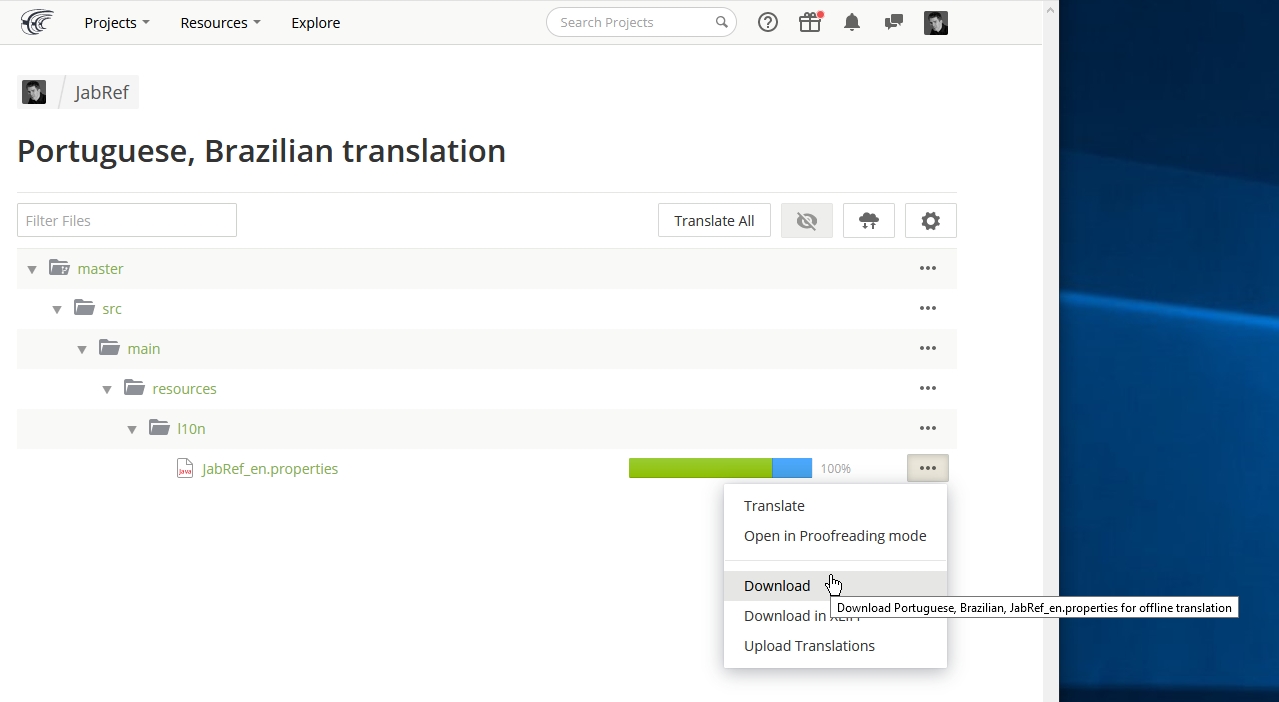
Task: Choose Upload Translations menu entry
Action: coord(809,646)
